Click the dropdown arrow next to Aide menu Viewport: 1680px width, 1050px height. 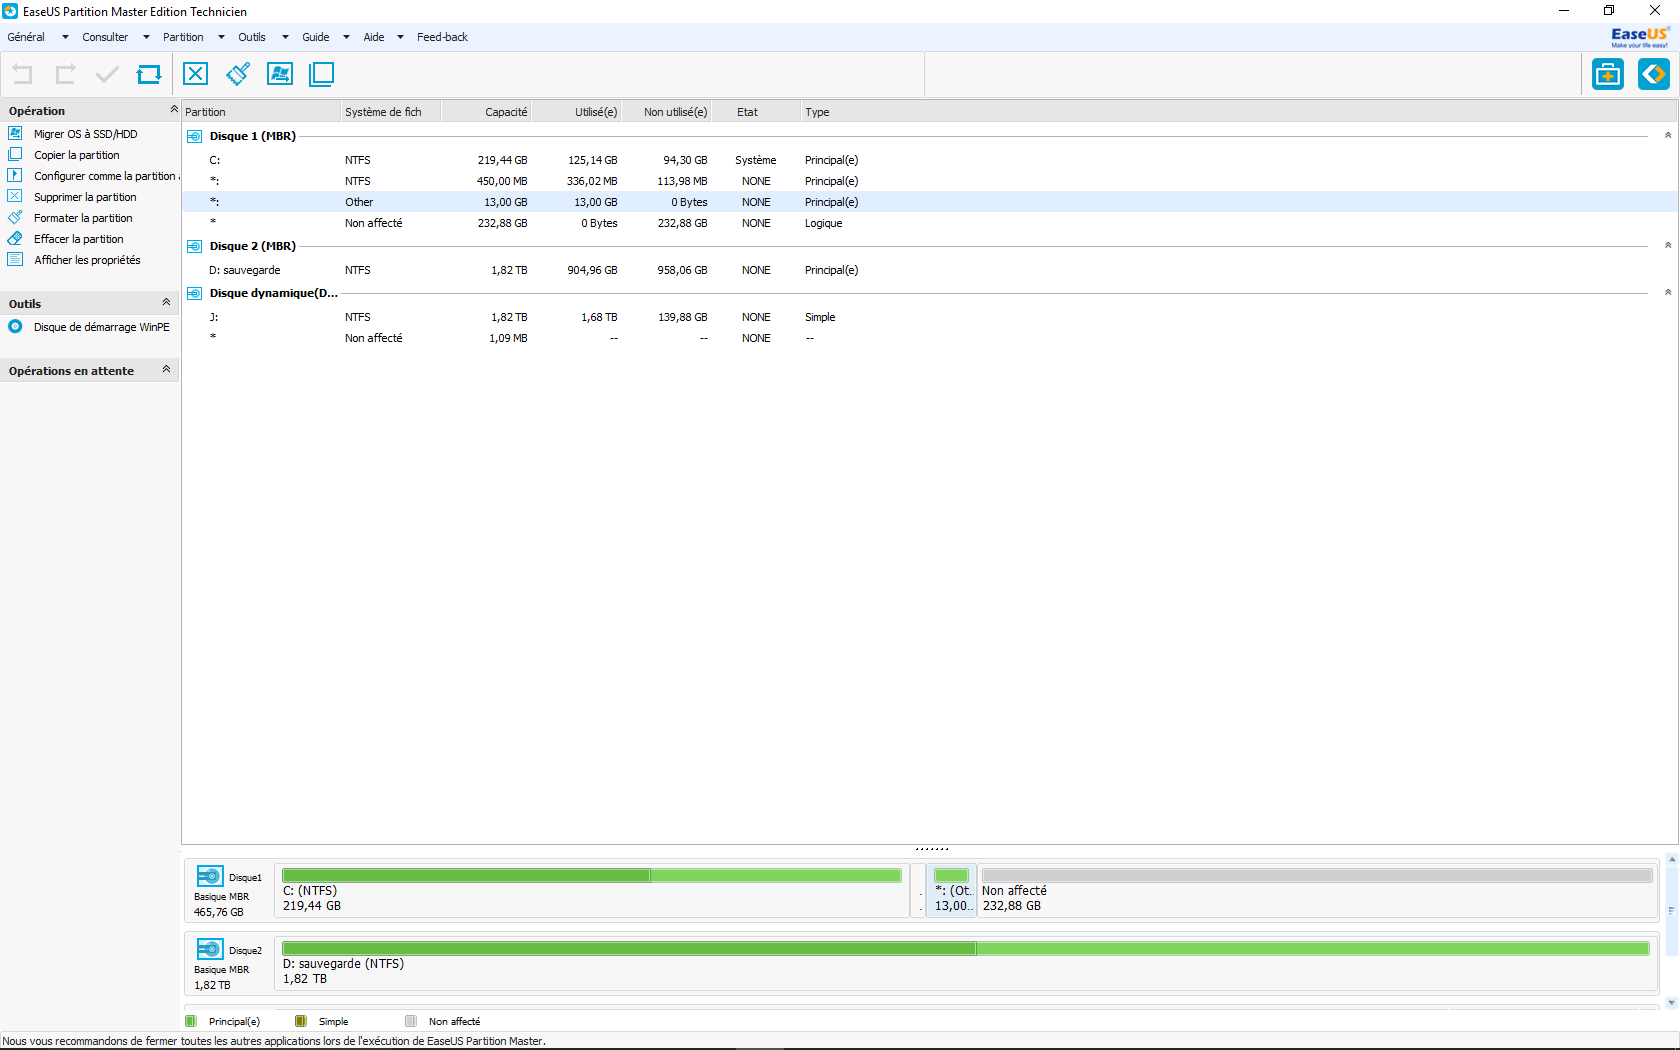400,37
